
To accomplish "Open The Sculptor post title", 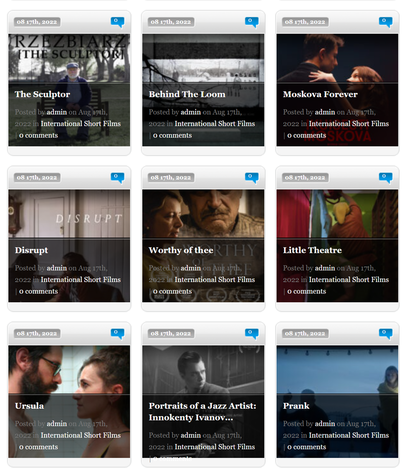I will (x=42, y=94).
